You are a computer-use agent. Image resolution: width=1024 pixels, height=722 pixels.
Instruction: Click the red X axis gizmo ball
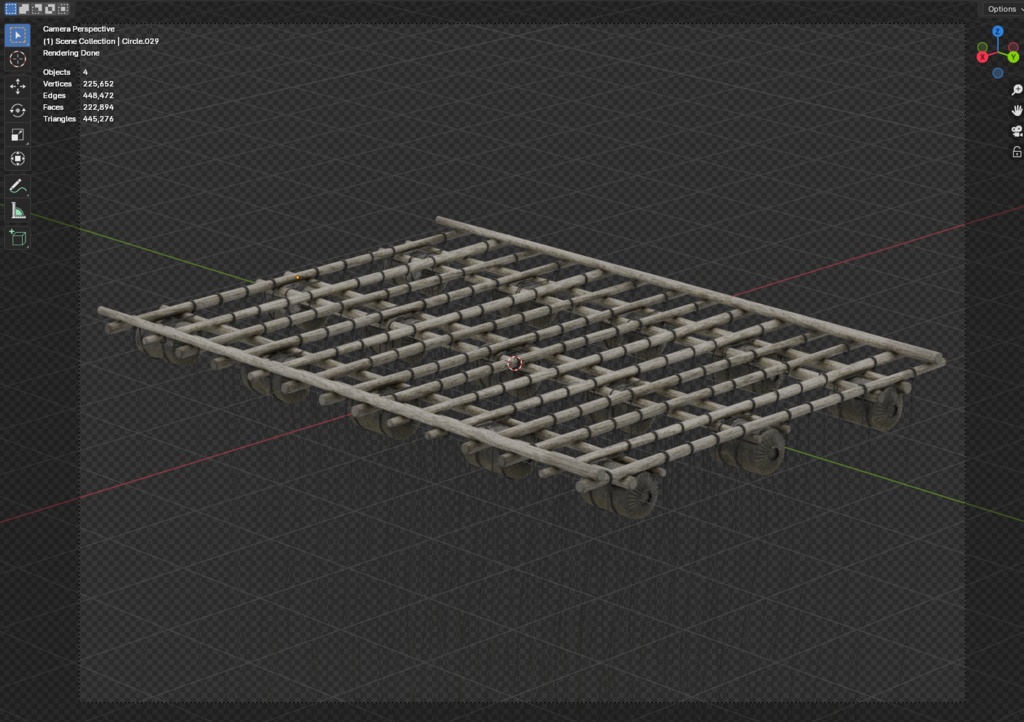click(x=982, y=57)
